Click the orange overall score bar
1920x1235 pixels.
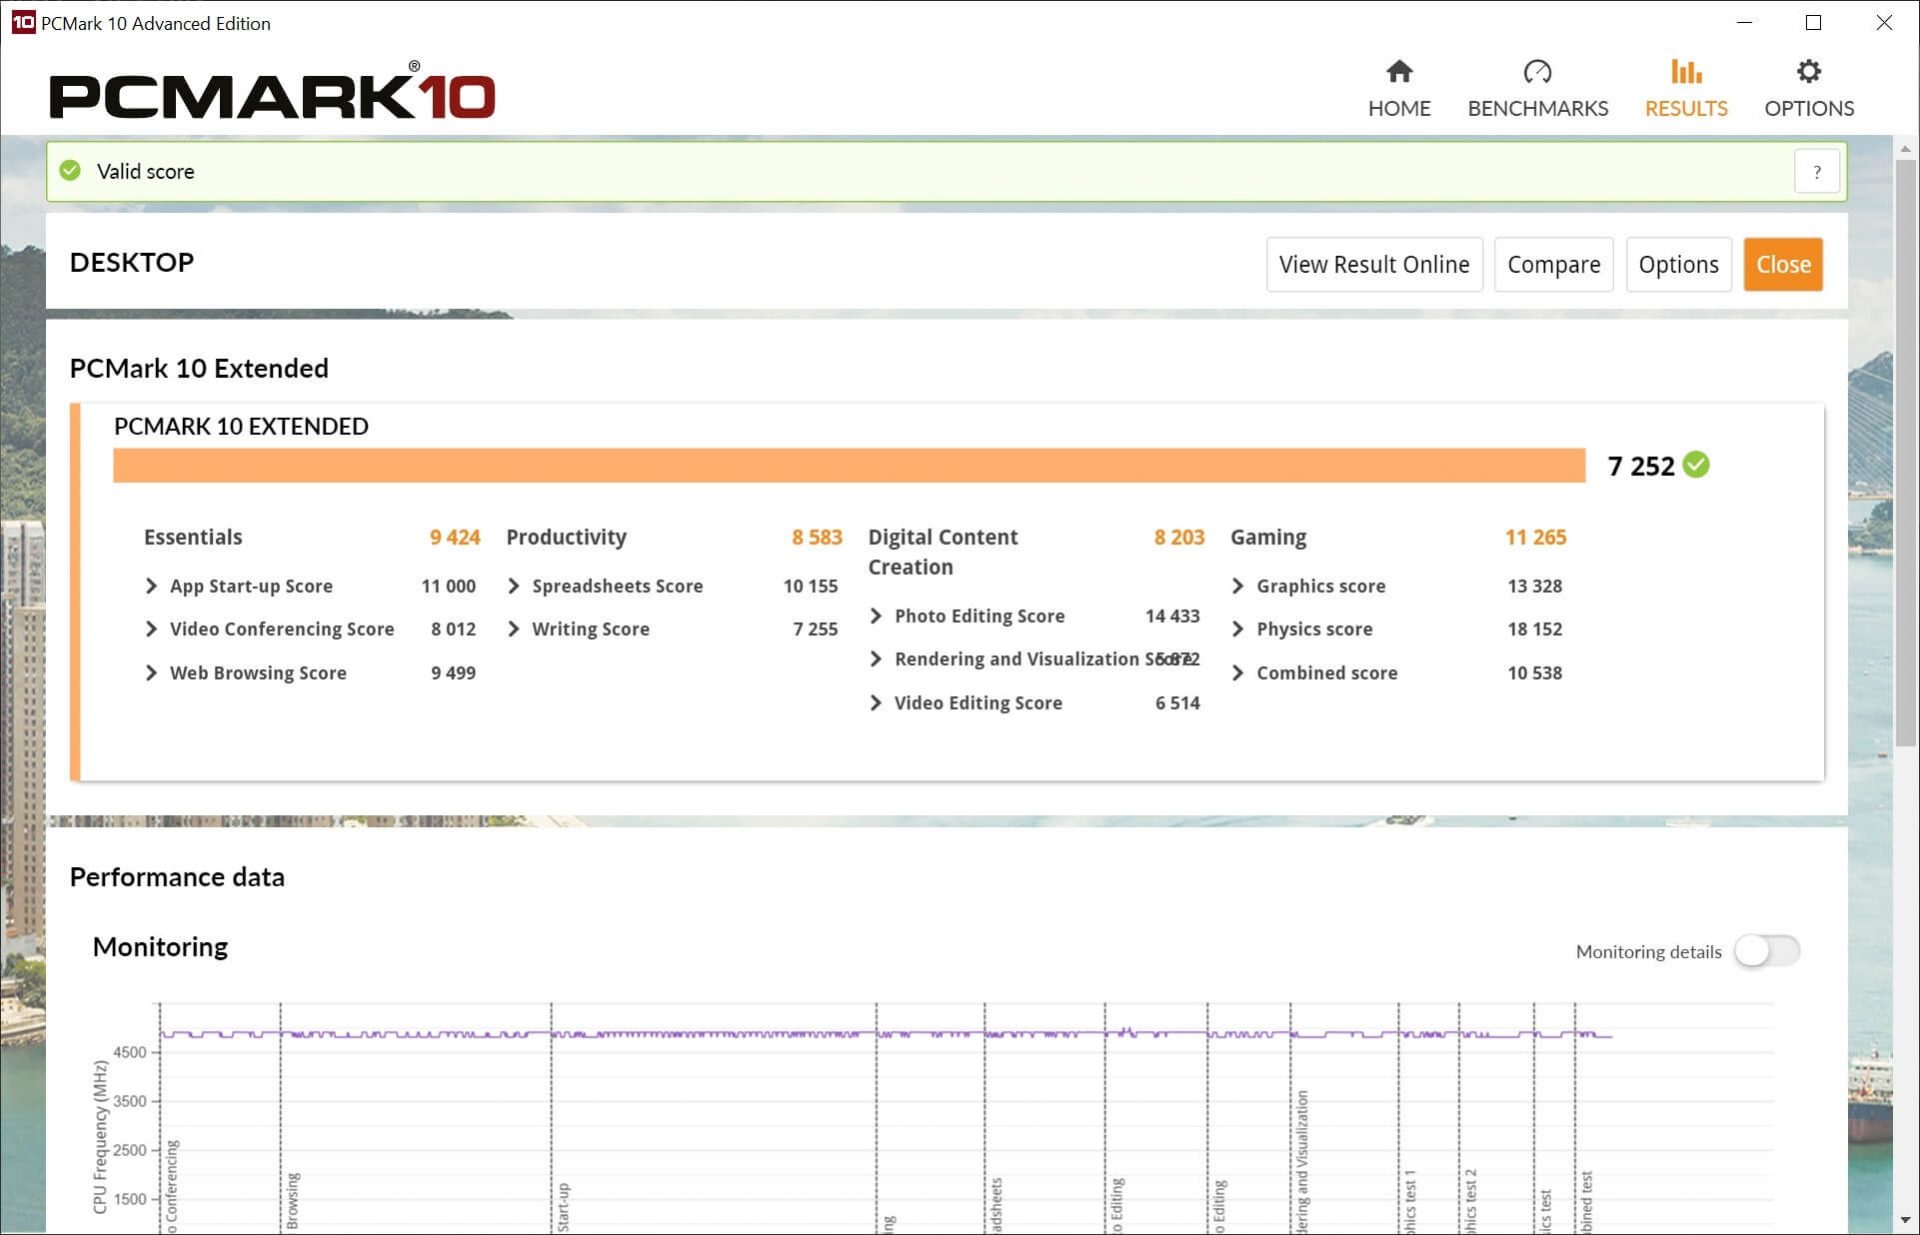click(850, 464)
